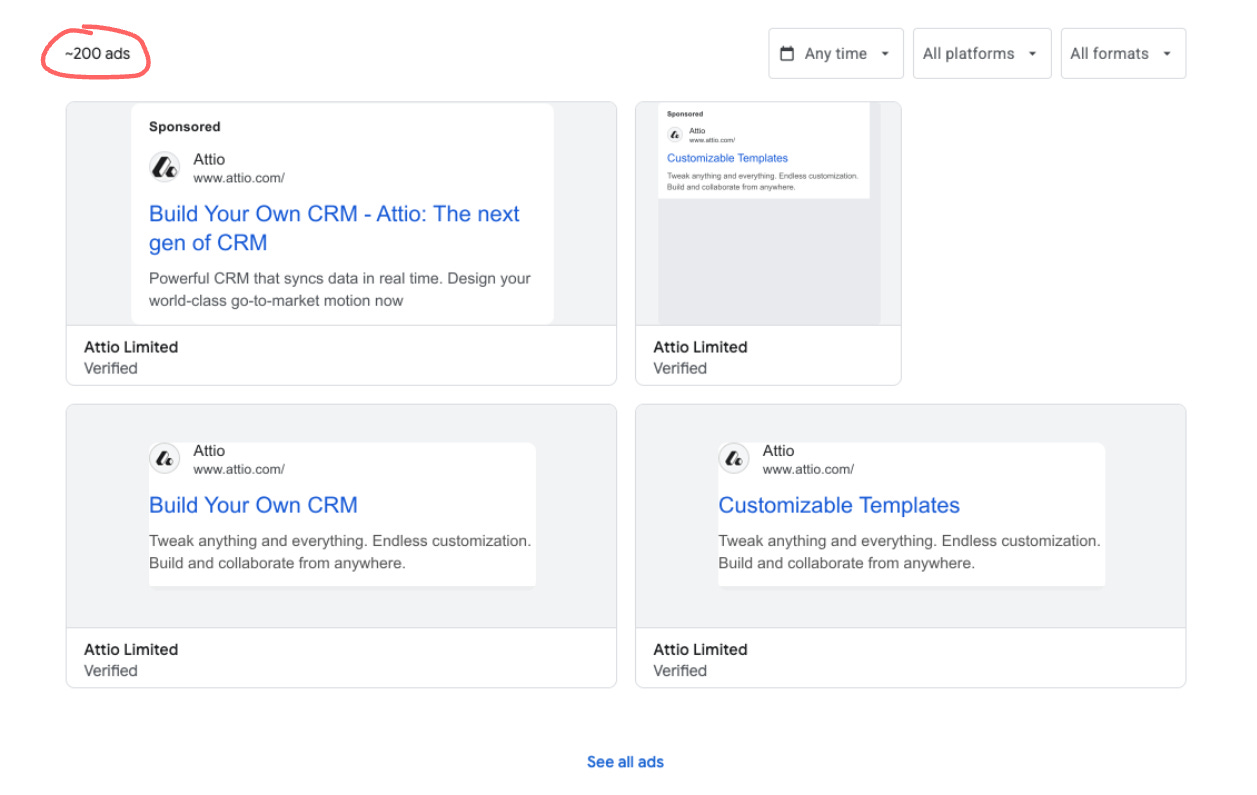1257x795 pixels.
Task: Click Attio logo in large Customizable Templates ad
Action: [734, 459]
